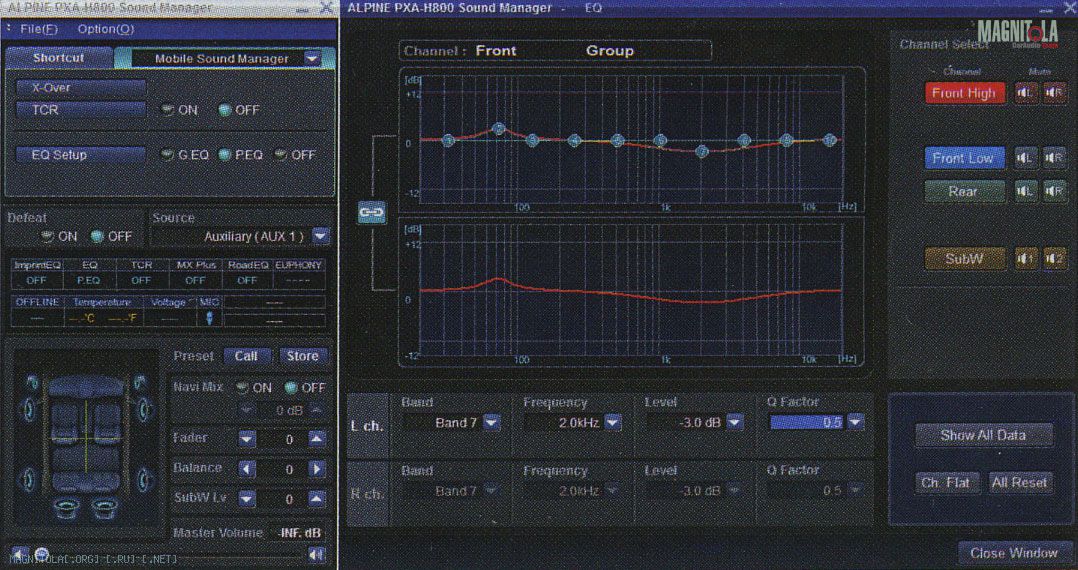Open L ch. Band dropdown
The height and width of the screenshot is (570, 1078).
click(491, 422)
